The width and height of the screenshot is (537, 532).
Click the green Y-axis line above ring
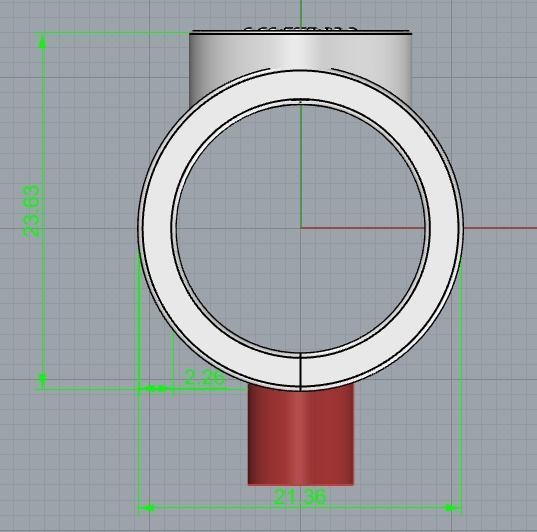pos(301,14)
